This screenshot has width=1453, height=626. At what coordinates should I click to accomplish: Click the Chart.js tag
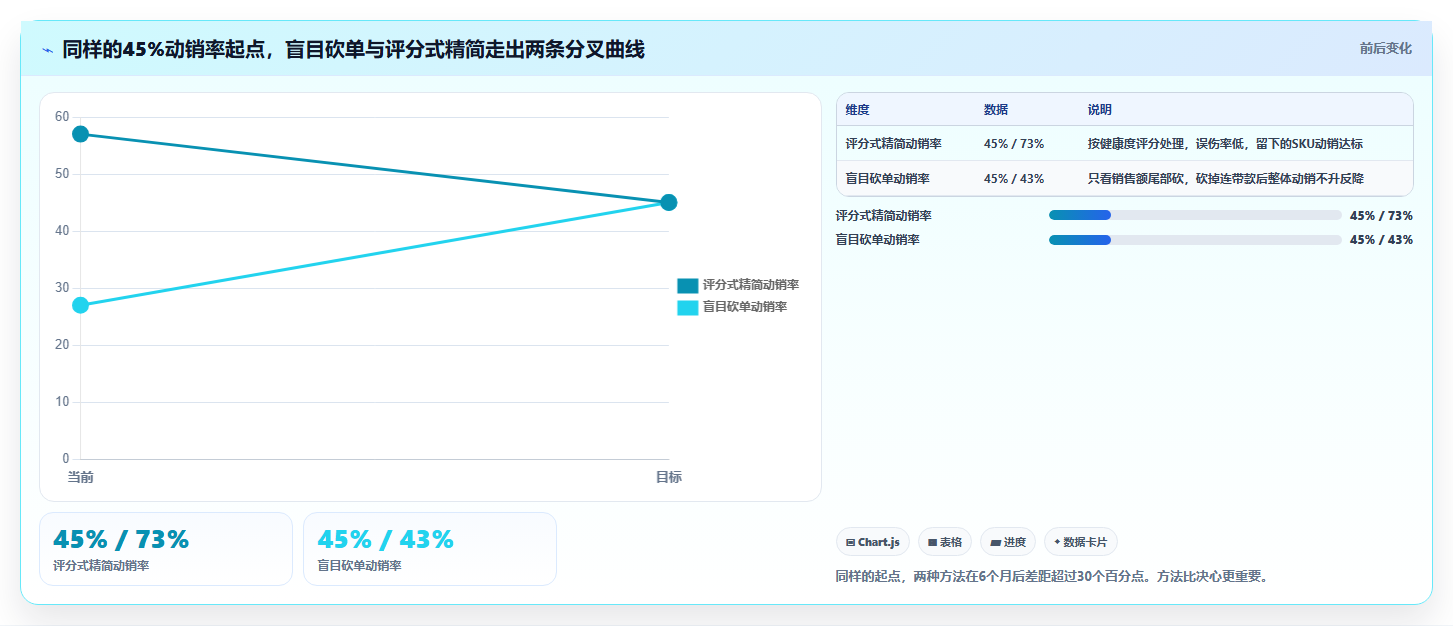873,542
